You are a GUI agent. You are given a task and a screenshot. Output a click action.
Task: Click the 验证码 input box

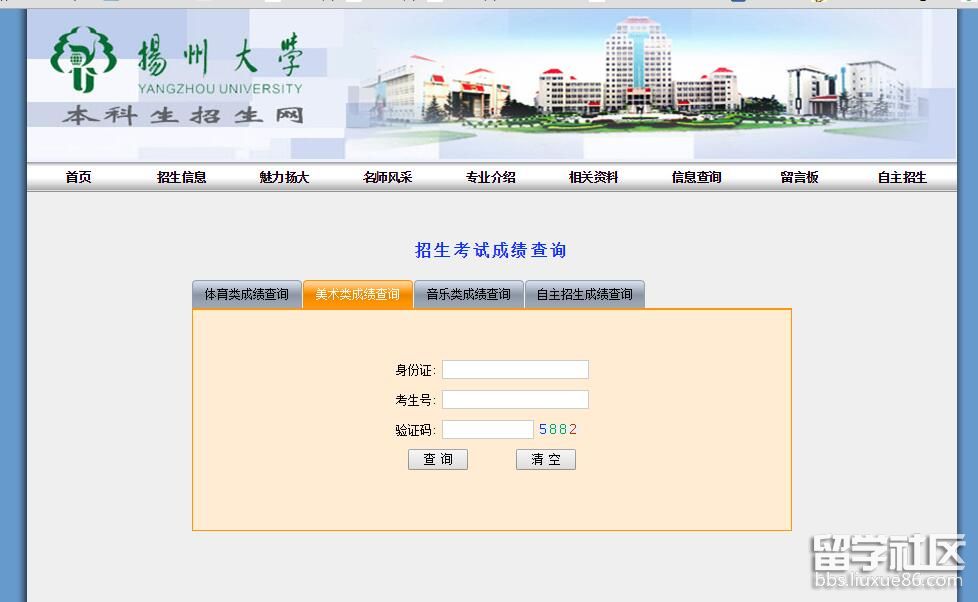(488, 429)
